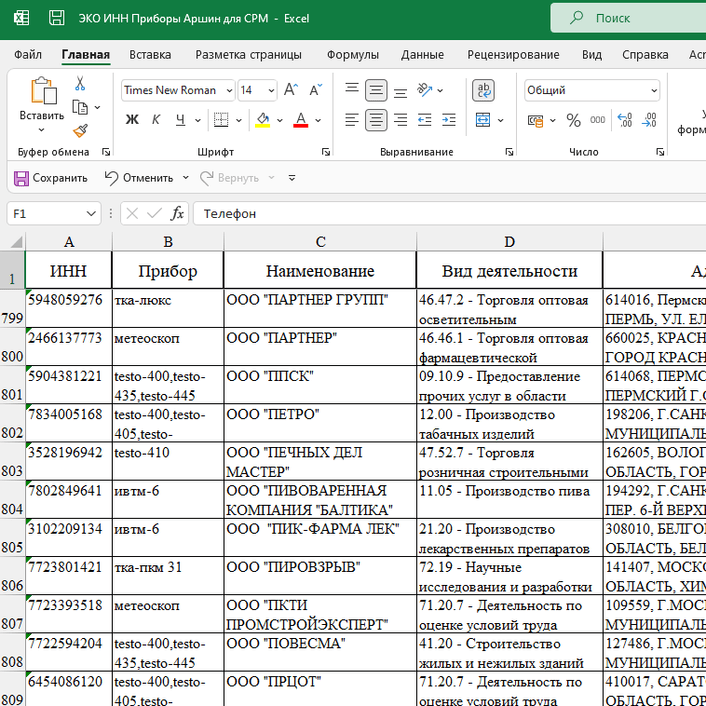Decrease decimal places
The image size is (706, 706).
pyautogui.click(x=649, y=120)
